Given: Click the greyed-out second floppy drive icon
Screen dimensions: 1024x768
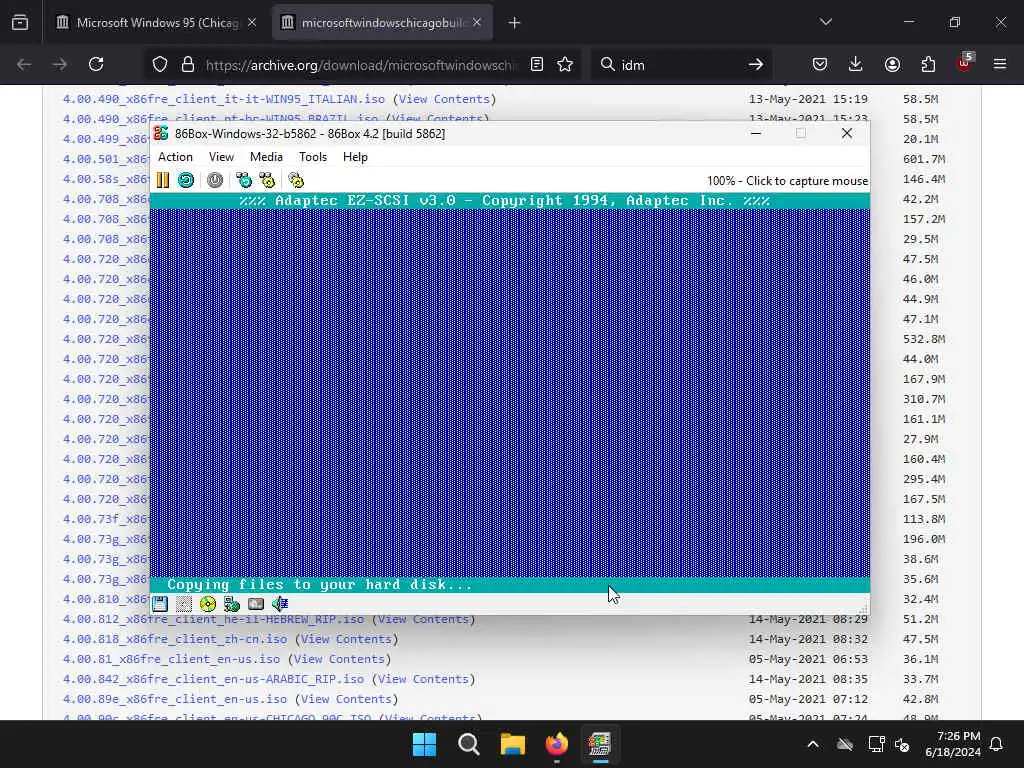Looking at the screenshot, I should [184, 604].
